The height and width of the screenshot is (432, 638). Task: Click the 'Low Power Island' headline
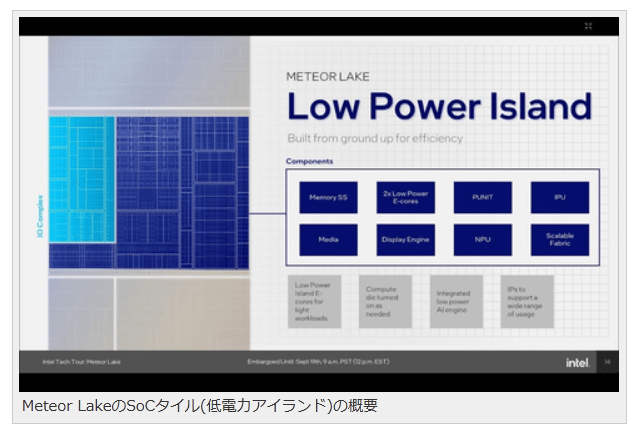[438, 106]
